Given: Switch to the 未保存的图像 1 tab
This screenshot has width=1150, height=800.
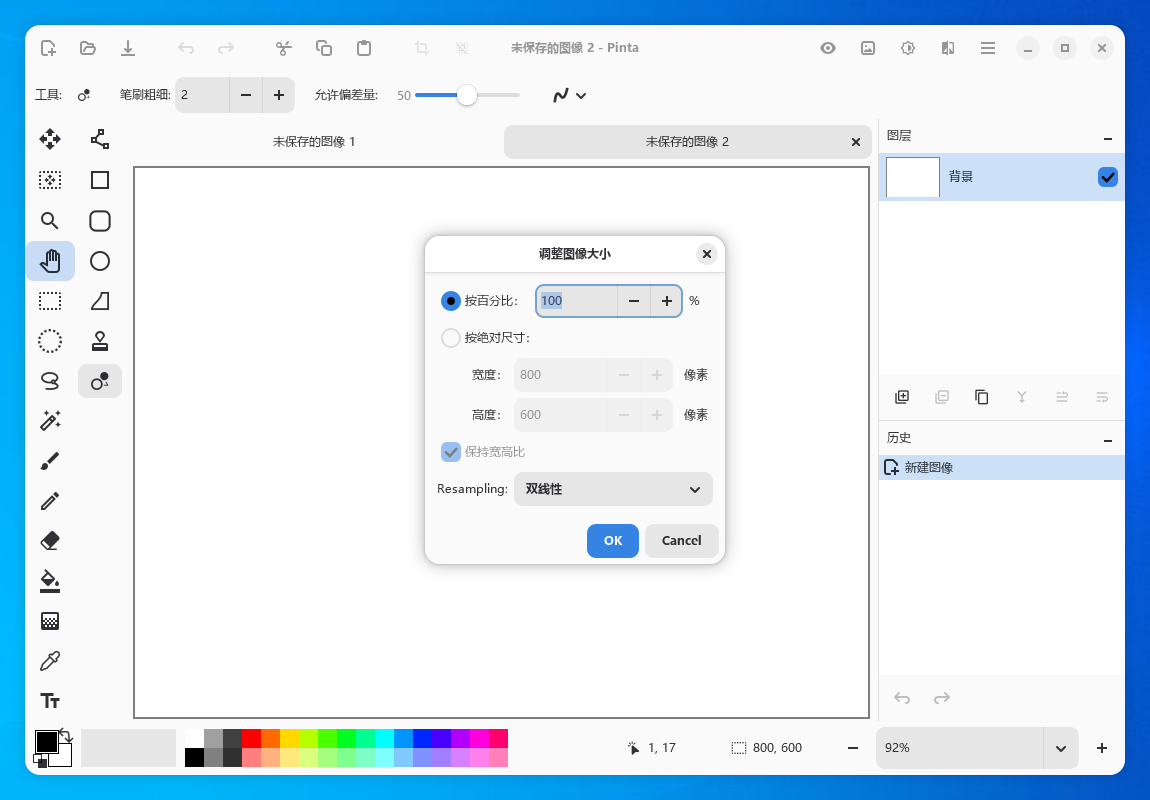Looking at the screenshot, I should click(314, 142).
